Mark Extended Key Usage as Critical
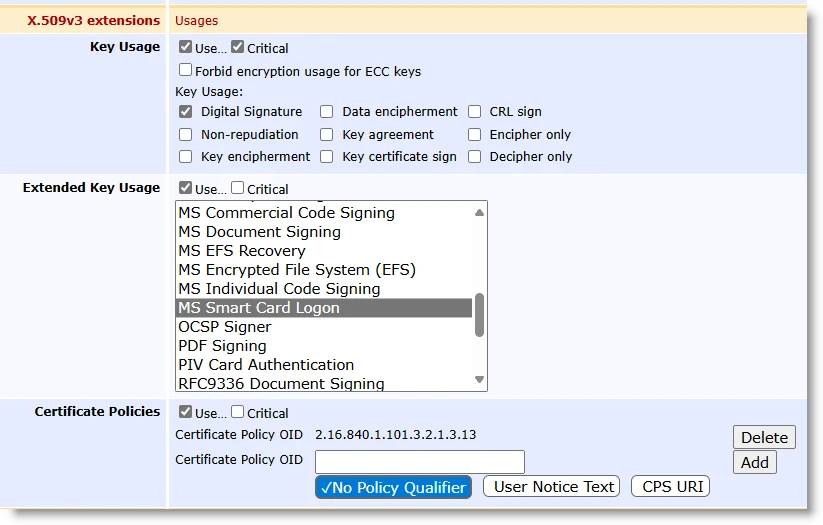The height and width of the screenshot is (525, 823). point(237,187)
